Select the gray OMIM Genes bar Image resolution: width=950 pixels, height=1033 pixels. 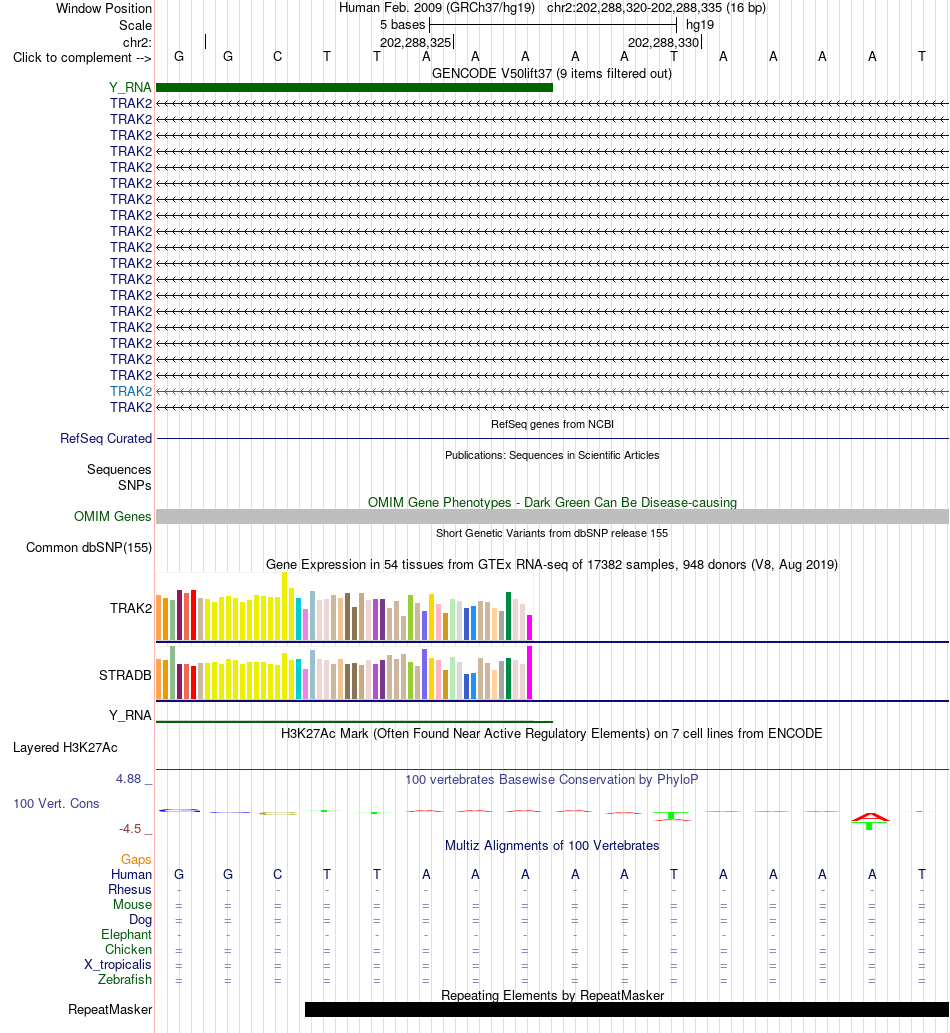point(552,516)
